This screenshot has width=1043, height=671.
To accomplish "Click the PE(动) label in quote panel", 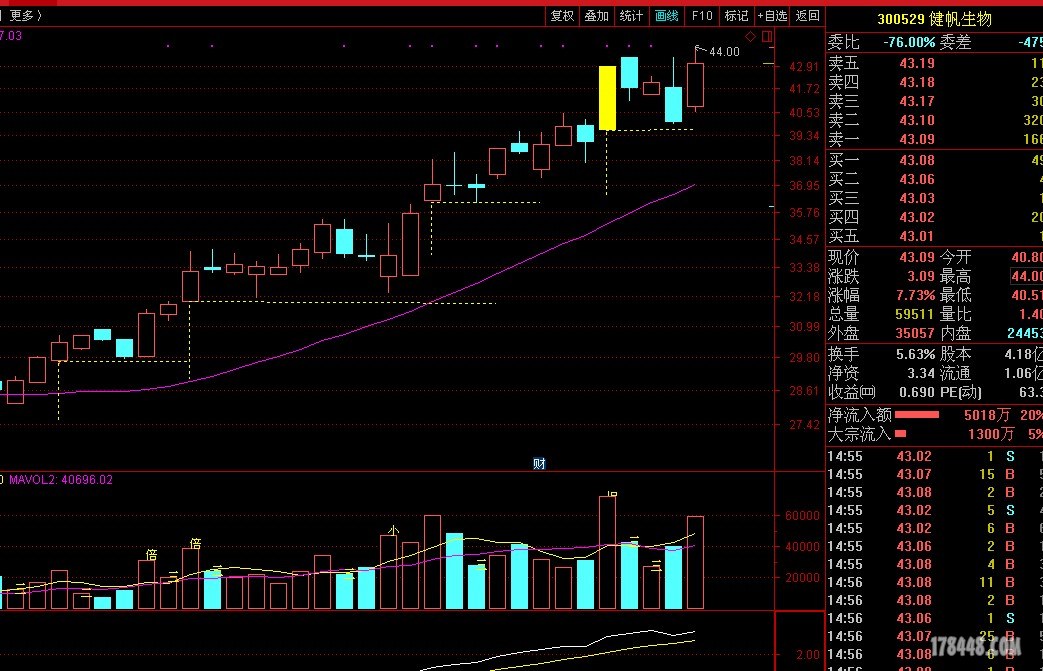I will coord(961,392).
